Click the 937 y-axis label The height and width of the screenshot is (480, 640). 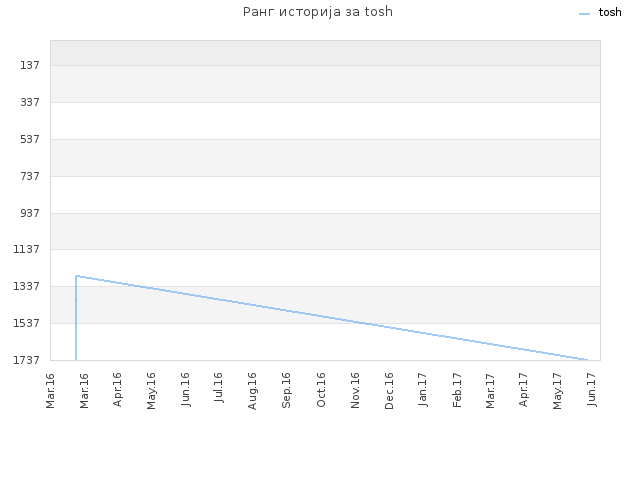(30, 213)
